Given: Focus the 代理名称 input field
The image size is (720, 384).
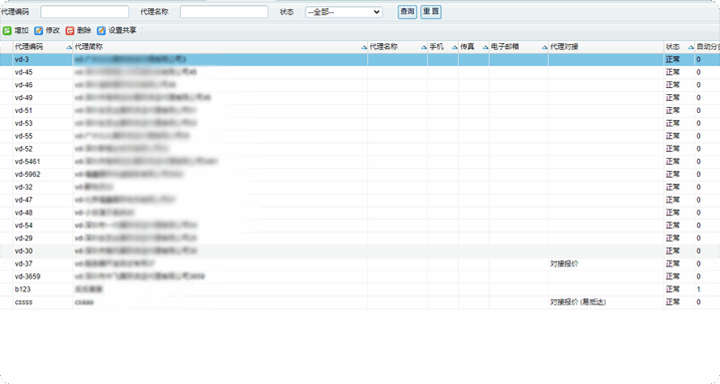Looking at the screenshot, I should 224,12.
